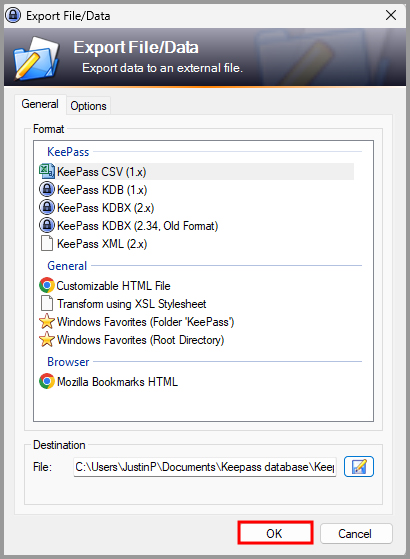Focus the destination File path field
The image size is (410, 559).
pos(205,467)
